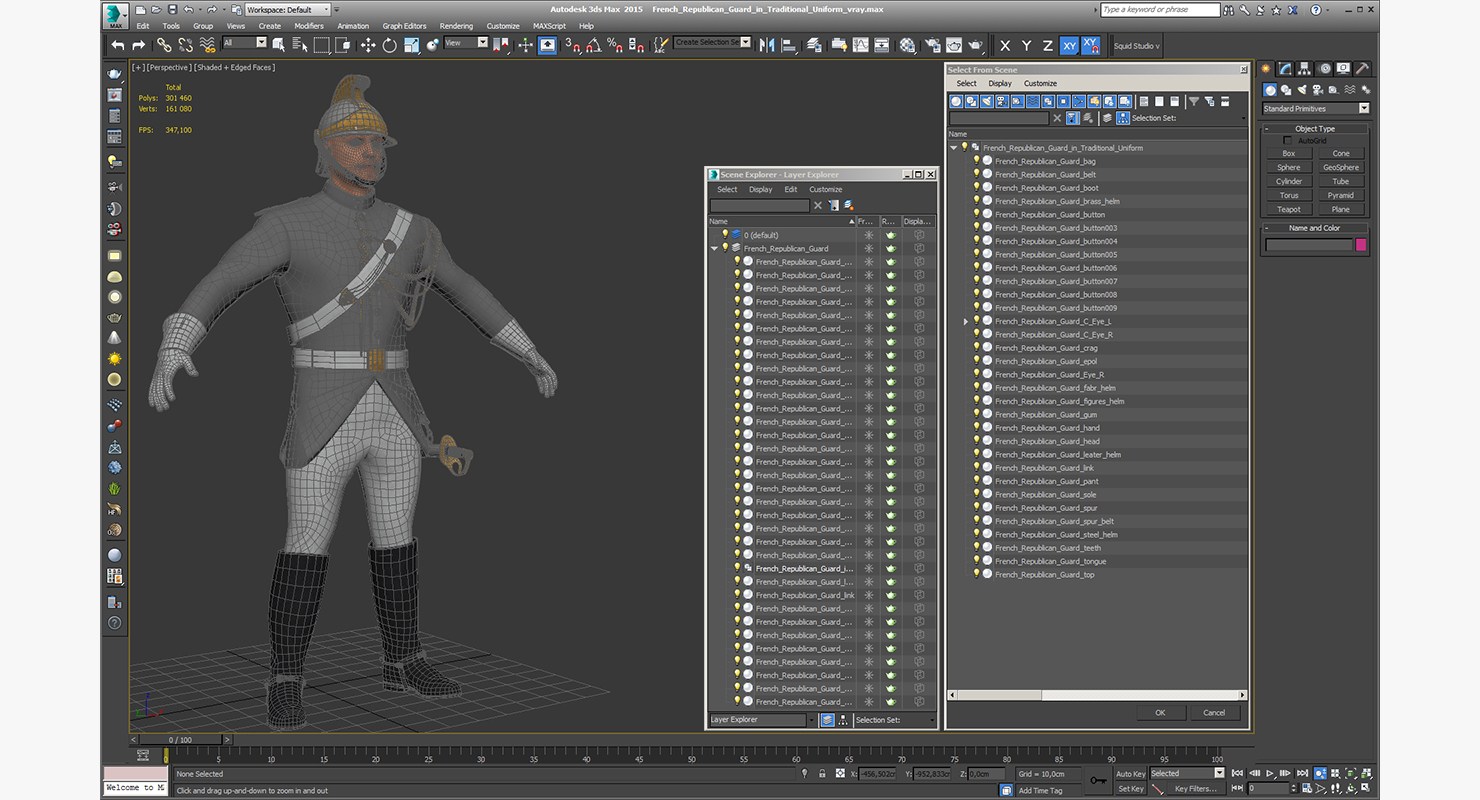
Task: Toggle the AutoGrid checkbox
Action: point(1287,141)
